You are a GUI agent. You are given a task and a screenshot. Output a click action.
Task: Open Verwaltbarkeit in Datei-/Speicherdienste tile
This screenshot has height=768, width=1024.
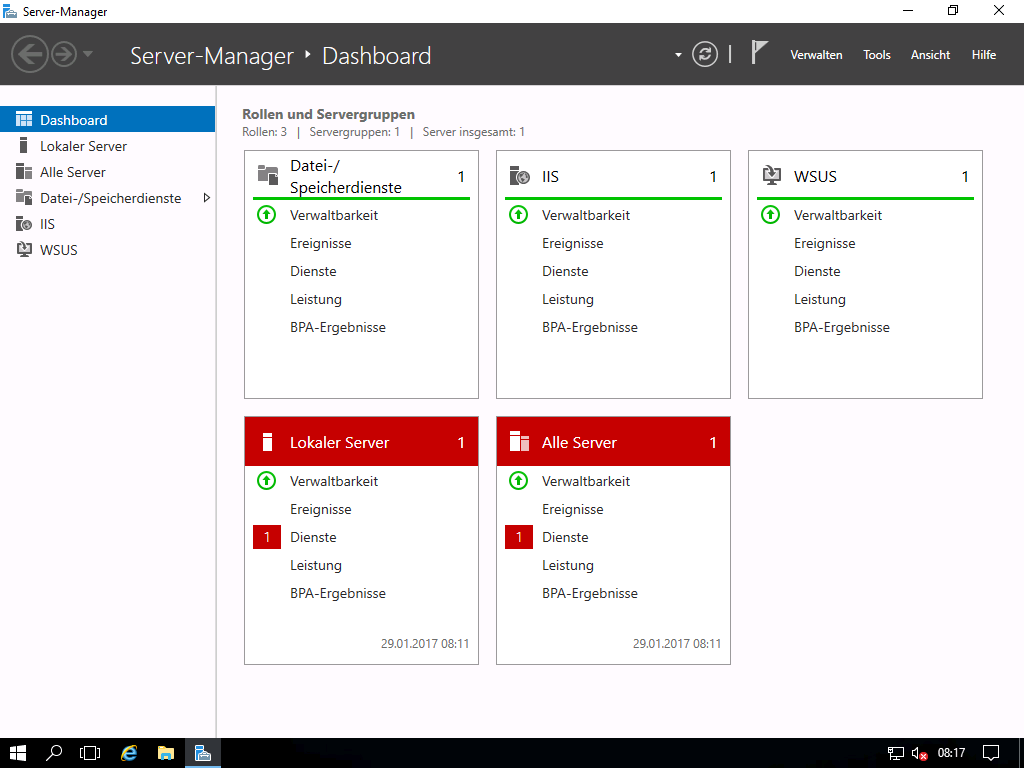pyautogui.click(x=334, y=215)
